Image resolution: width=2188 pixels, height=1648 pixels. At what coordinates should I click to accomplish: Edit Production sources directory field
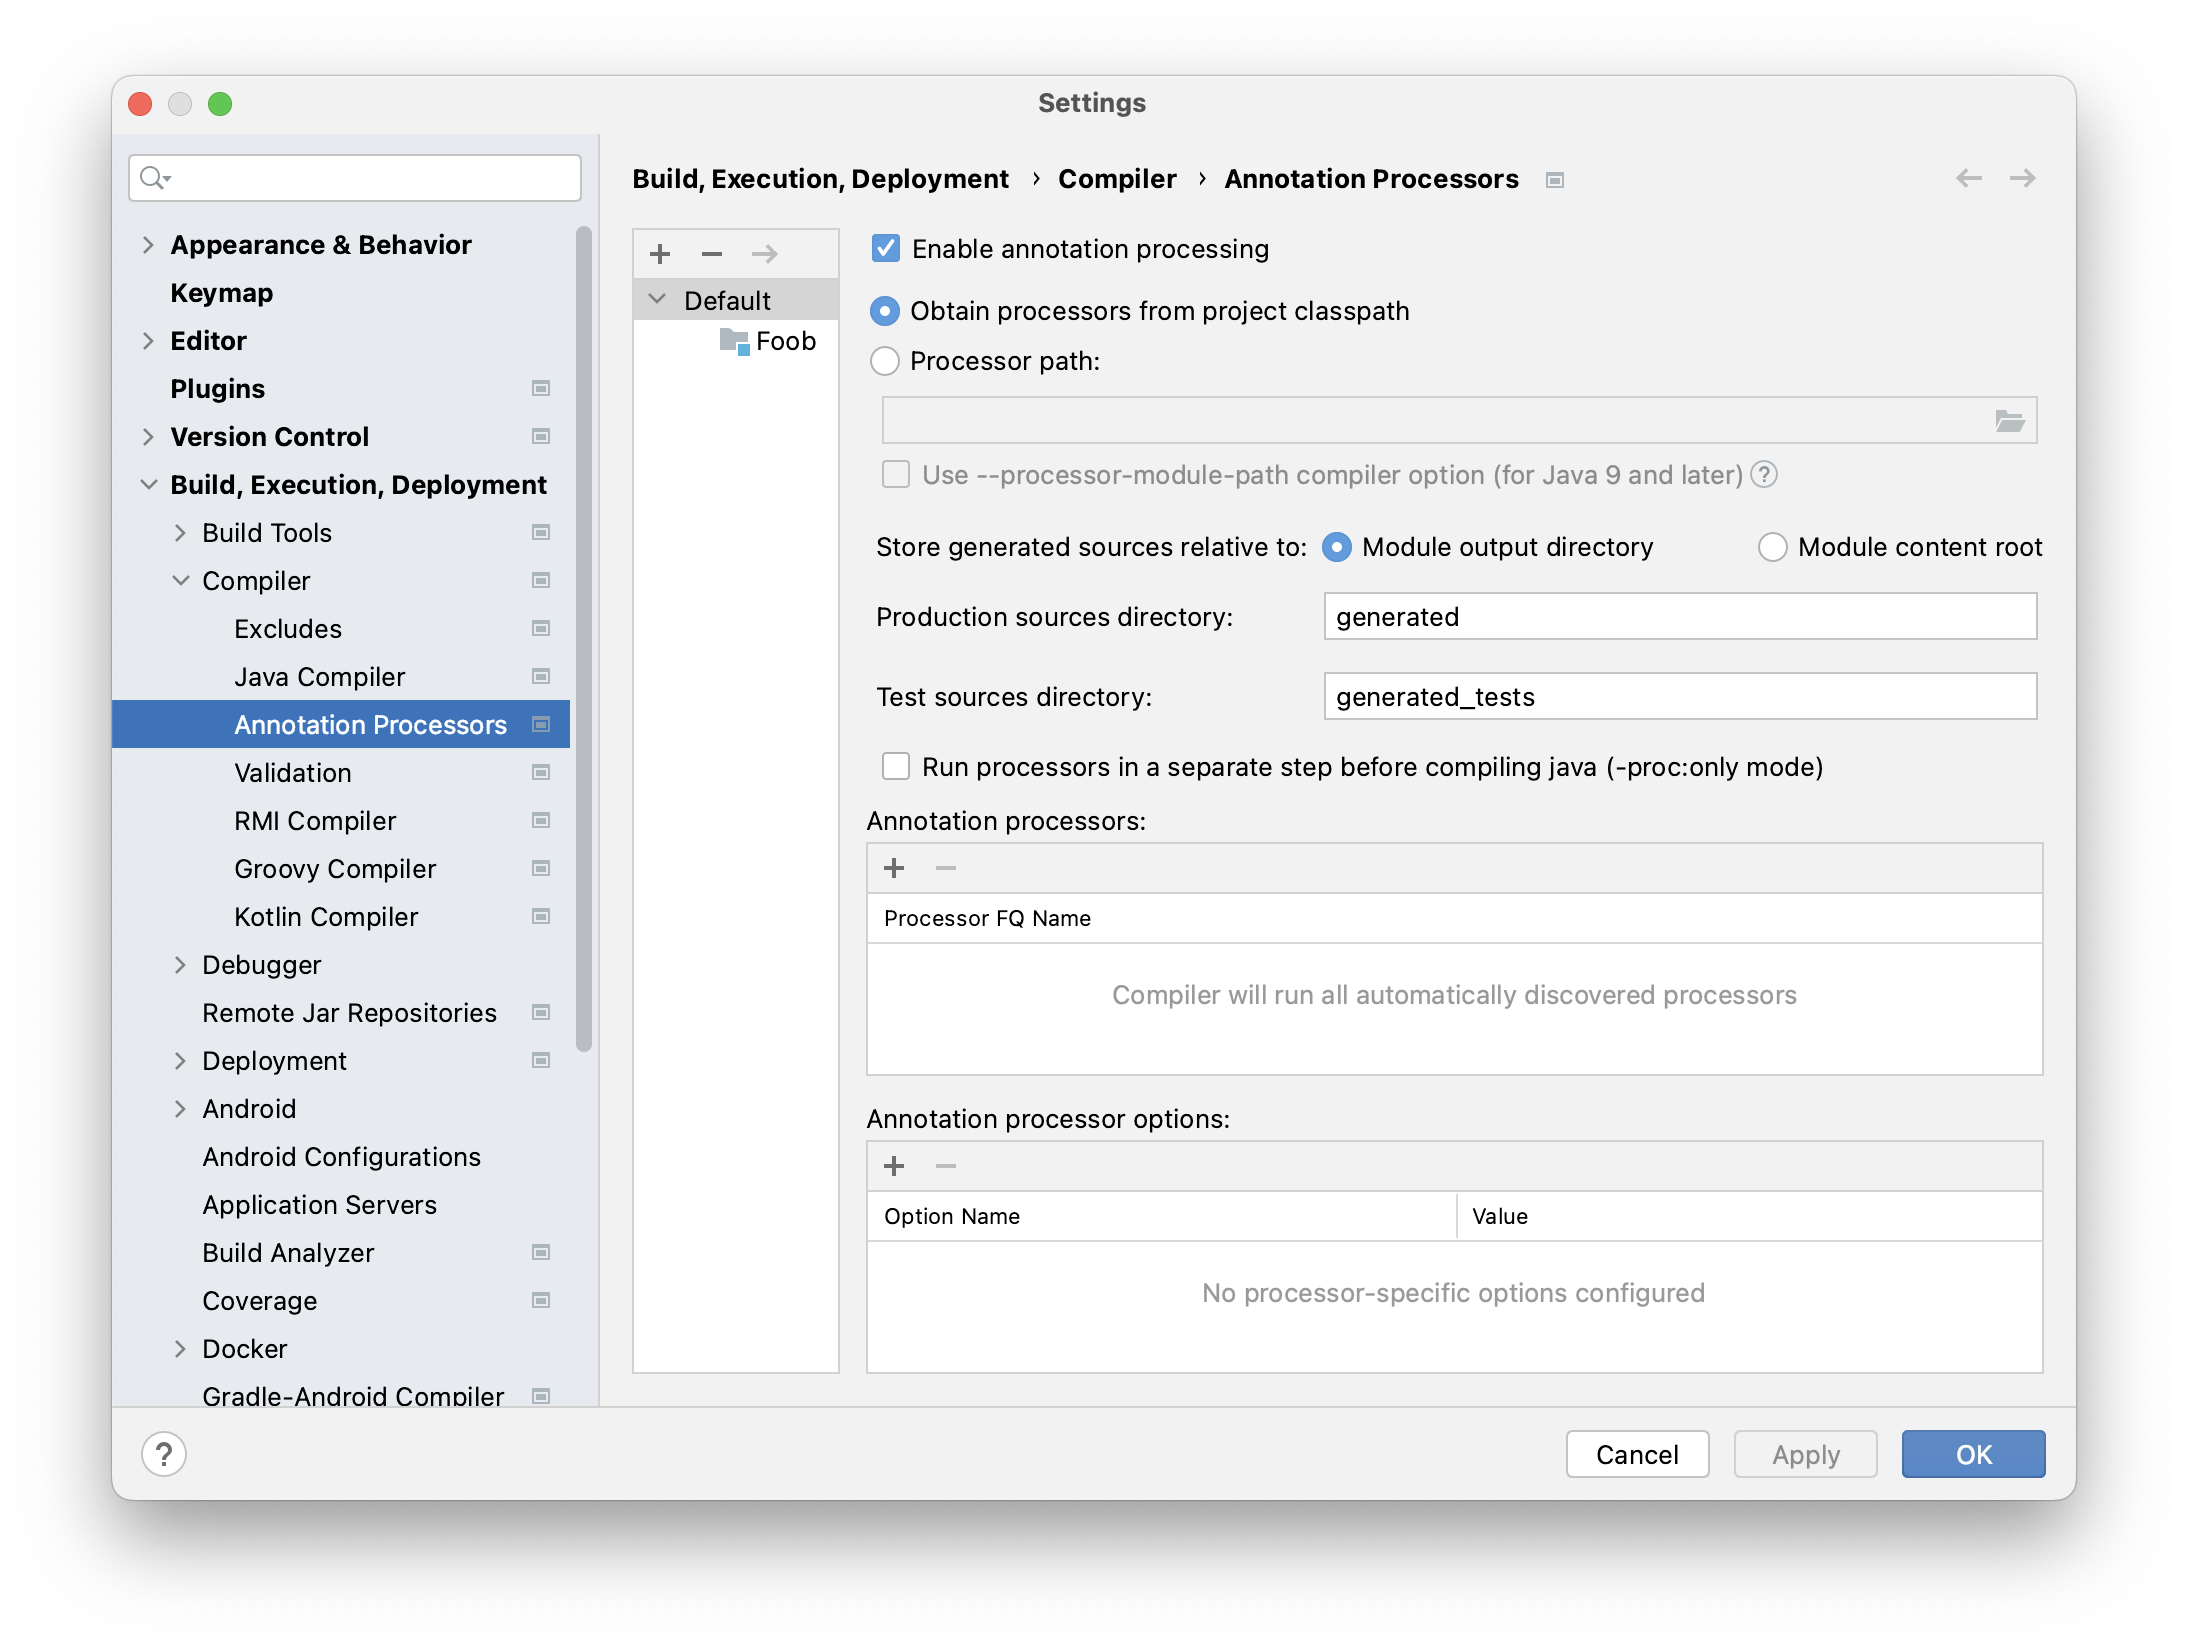(x=1680, y=616)
